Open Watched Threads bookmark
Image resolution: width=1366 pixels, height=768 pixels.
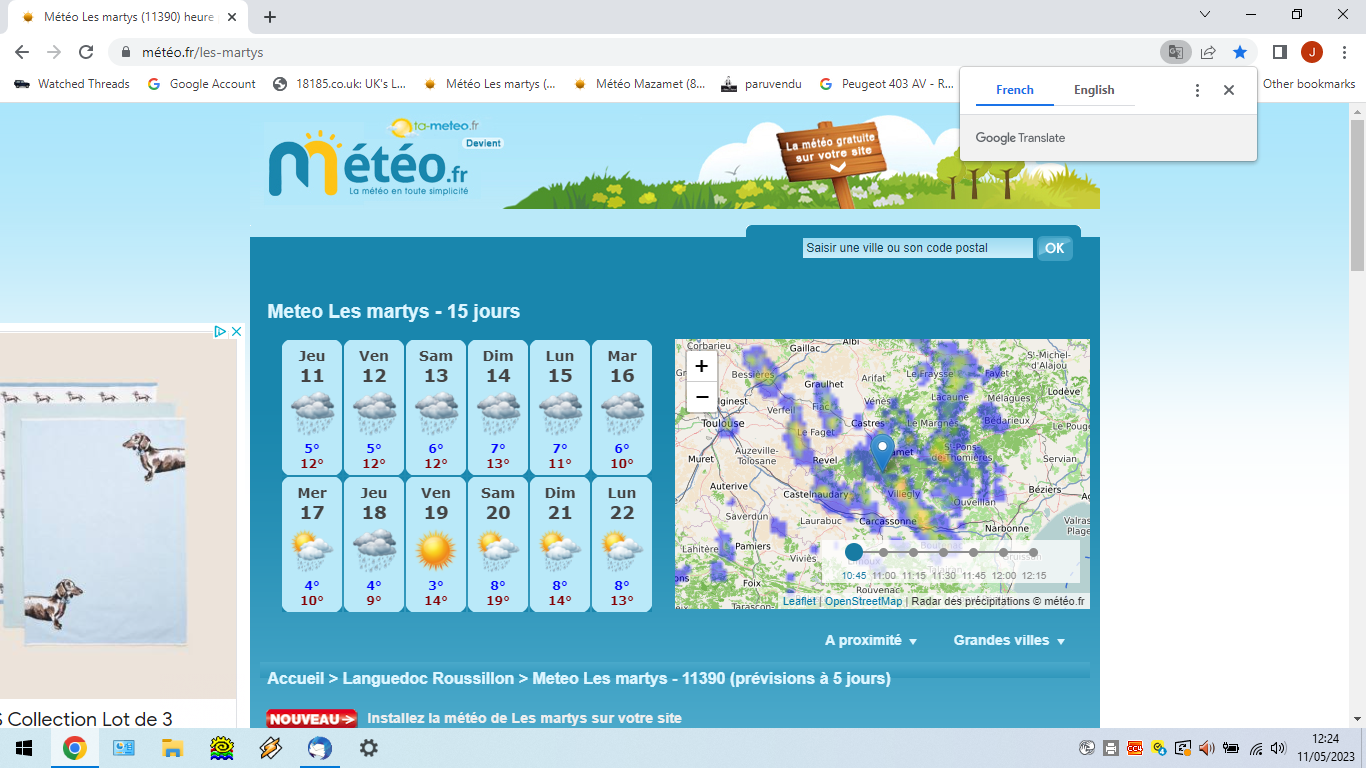click(72, 84)
